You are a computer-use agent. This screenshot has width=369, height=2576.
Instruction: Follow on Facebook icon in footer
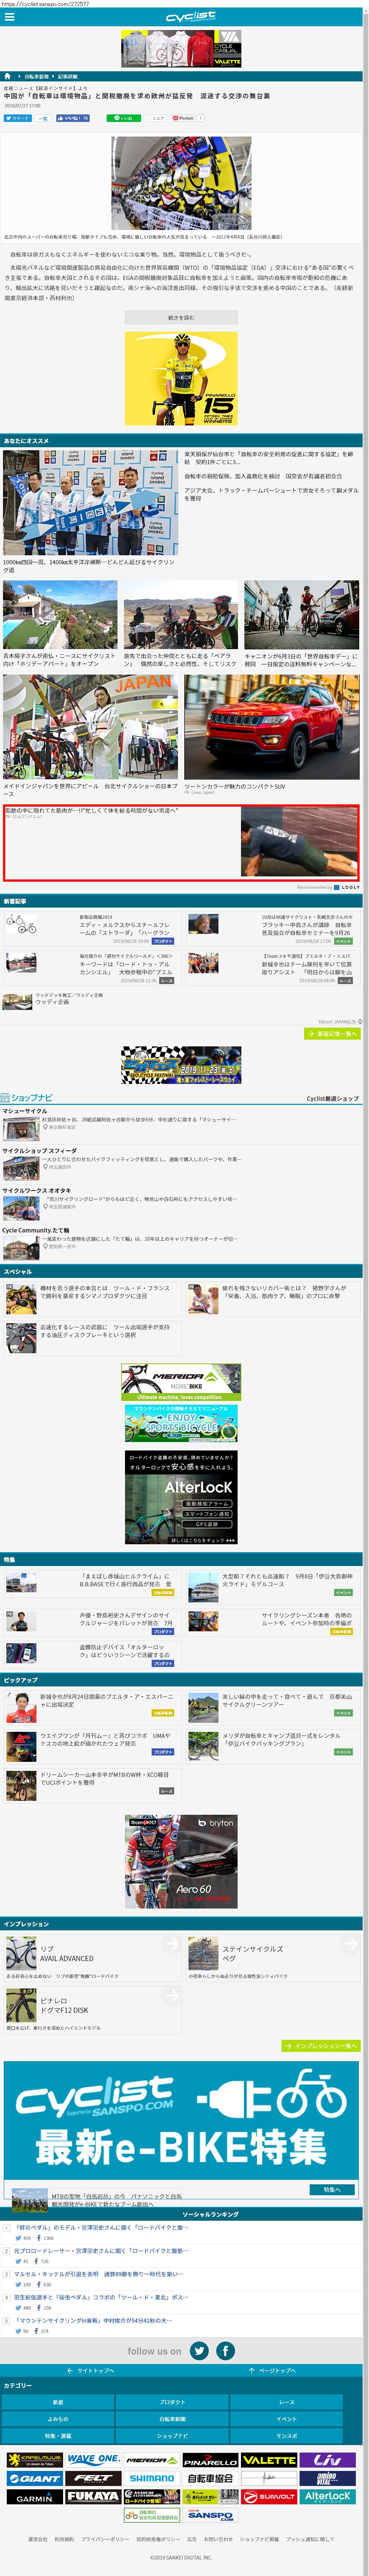pyautogui.click(x=226, y=2350)
